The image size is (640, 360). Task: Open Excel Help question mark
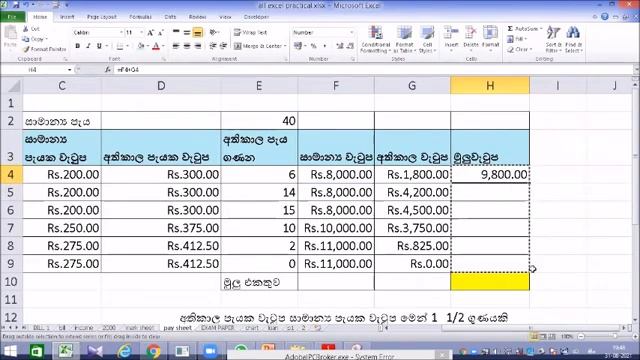[604, 17]
